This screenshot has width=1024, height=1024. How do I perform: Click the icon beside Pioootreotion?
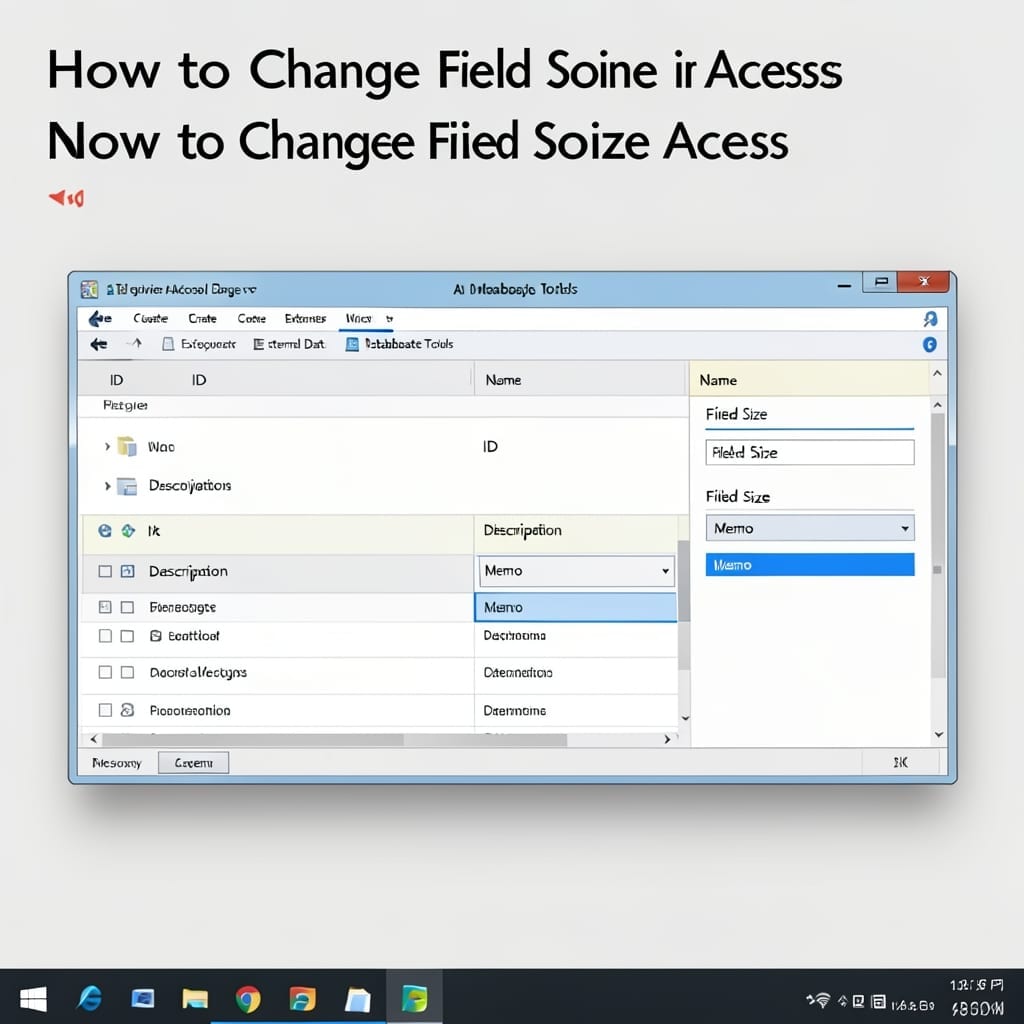(x=127, y=710)
